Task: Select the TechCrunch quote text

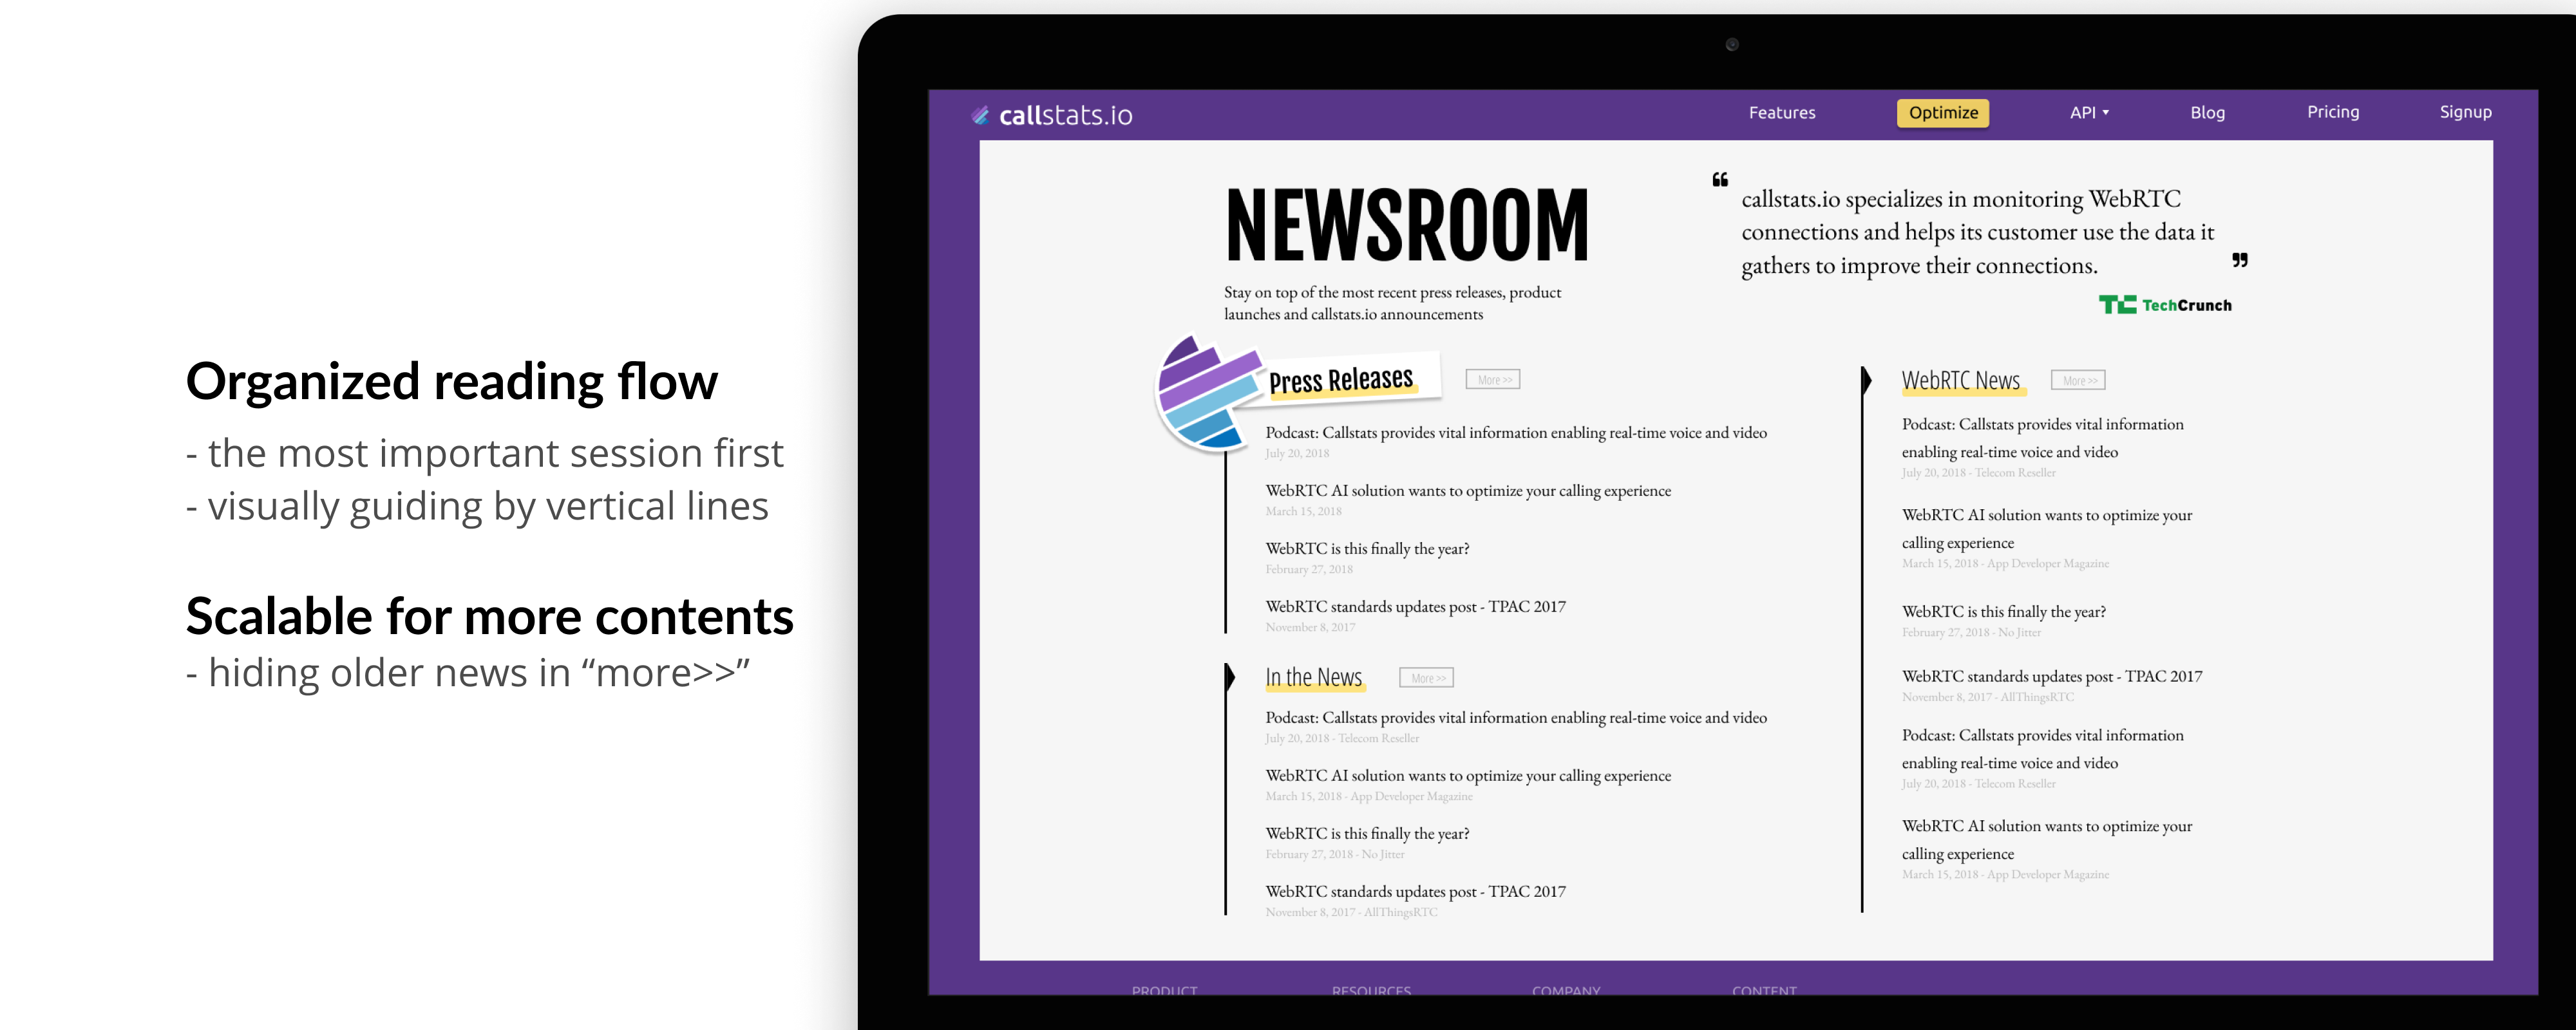Action: pyautogui.click(x=1977, y=232)
